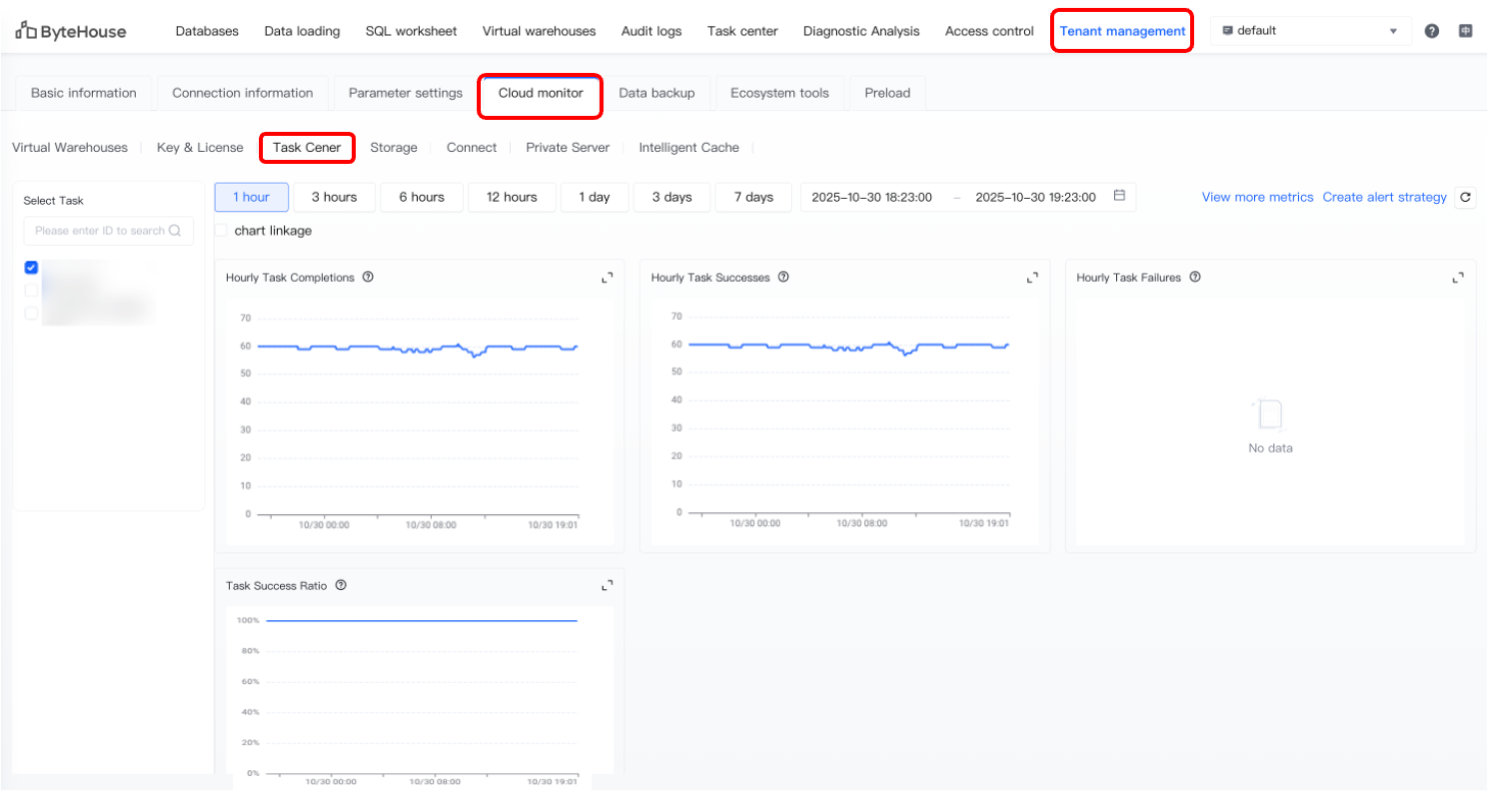This screenshot has width=1493, height=792.
Task: Expand the Task Success Ratio chart
Action: [607, 586]
